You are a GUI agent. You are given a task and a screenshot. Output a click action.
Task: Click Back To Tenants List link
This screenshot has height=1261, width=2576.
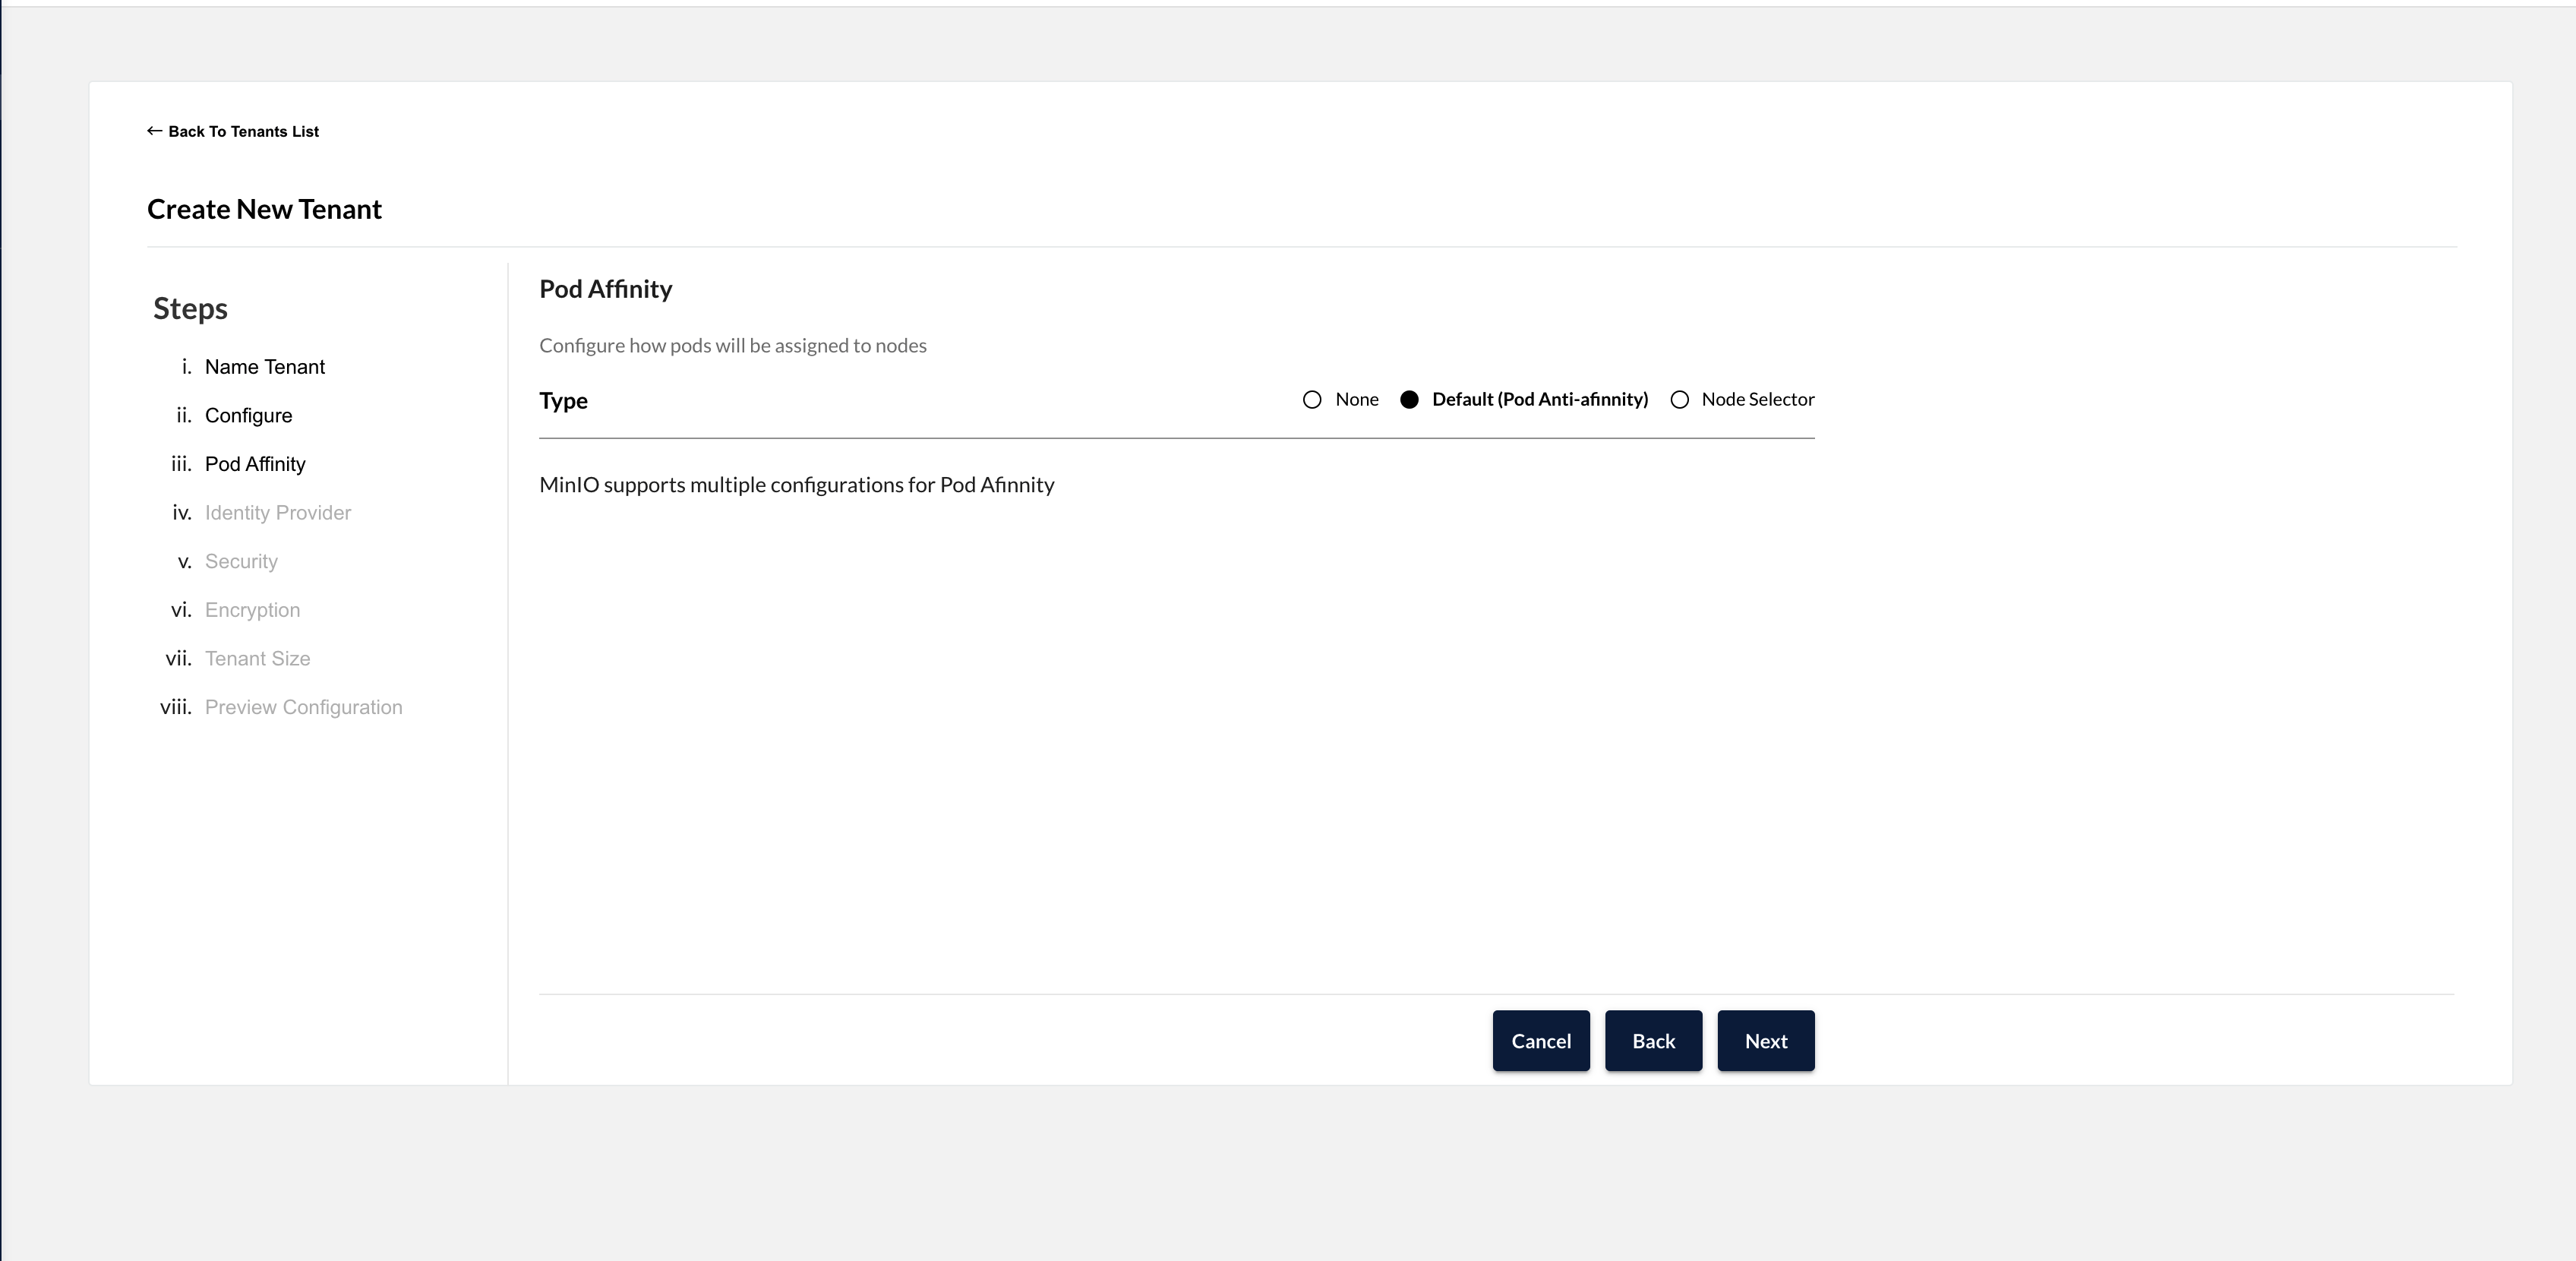click(243, 132)
